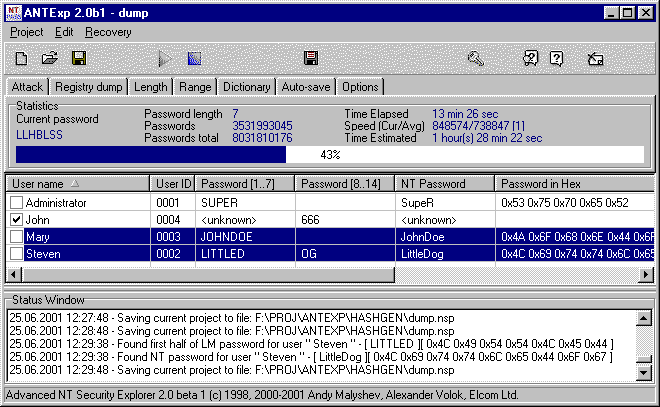Open the Project menu
660x407 pixels.
(x=27, y=32)
